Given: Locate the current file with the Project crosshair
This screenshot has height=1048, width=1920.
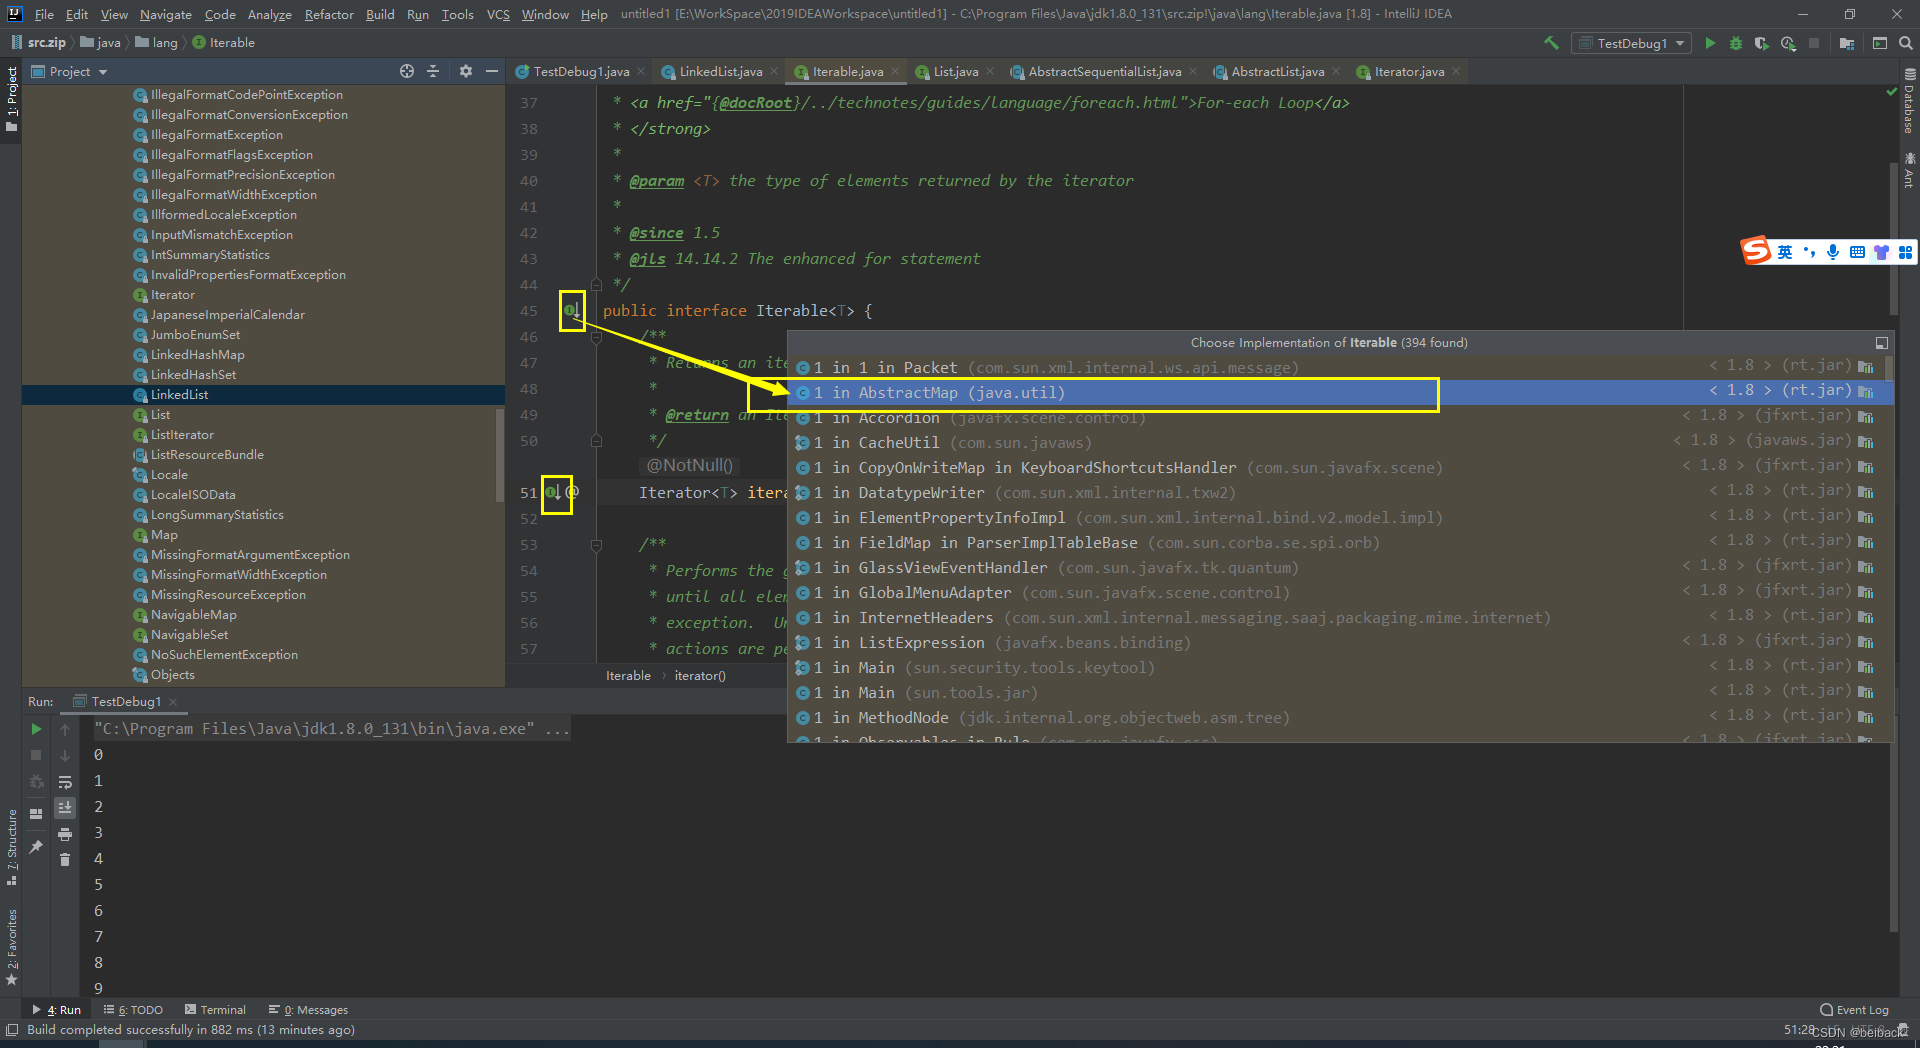Looking at the screenshot, I should point(407,71).
